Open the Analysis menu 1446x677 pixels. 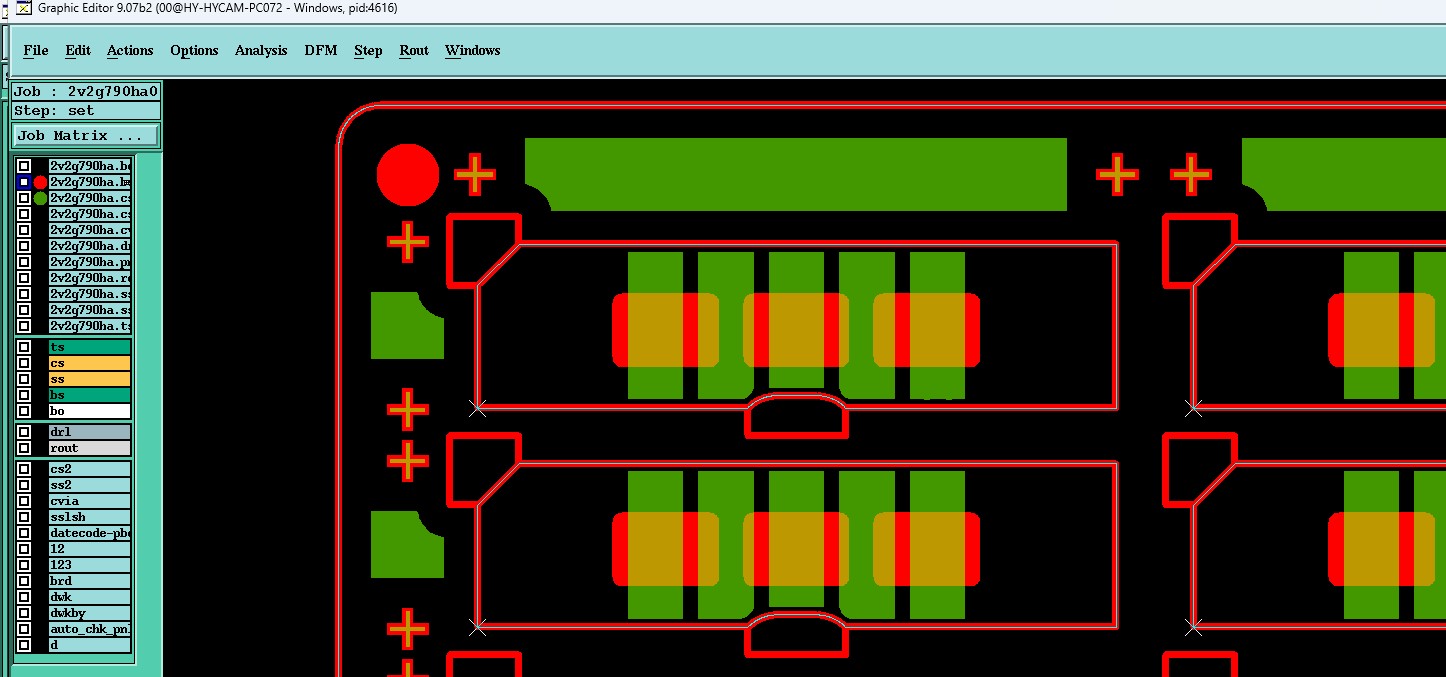tap(261, 50)
